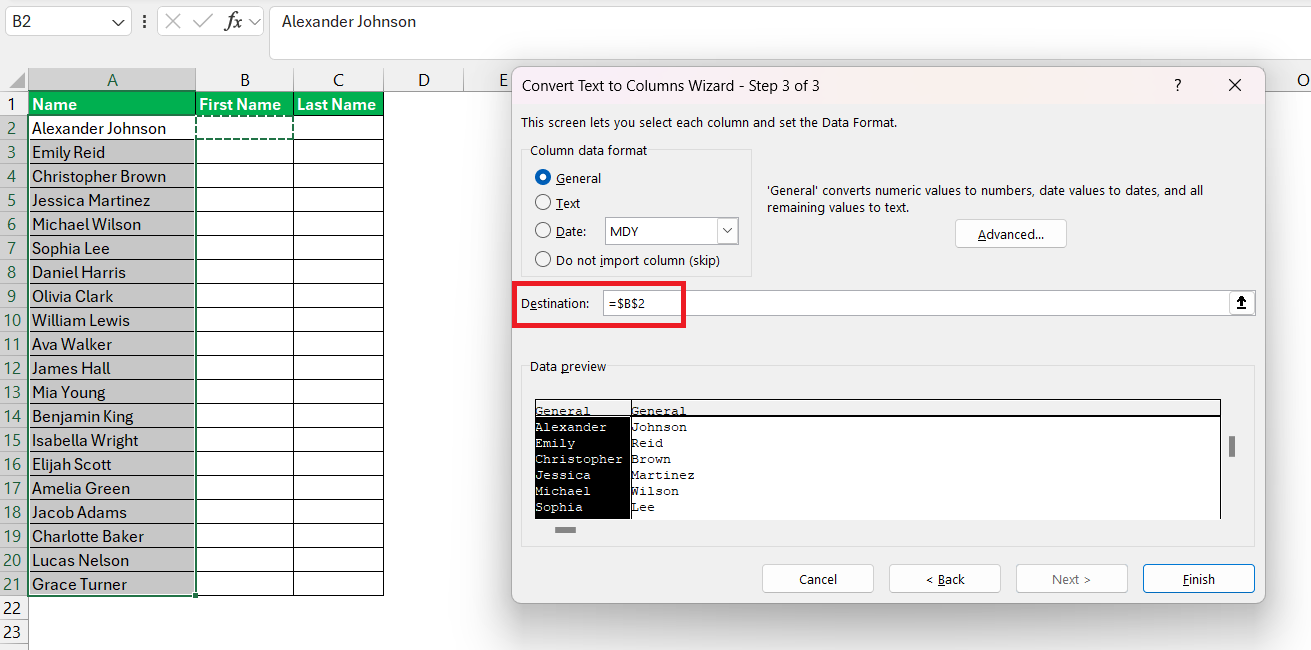Viewport: 1311px width, 650px height.
Task: Click the Cancel button in the wizard
Action: coord(818,579)
